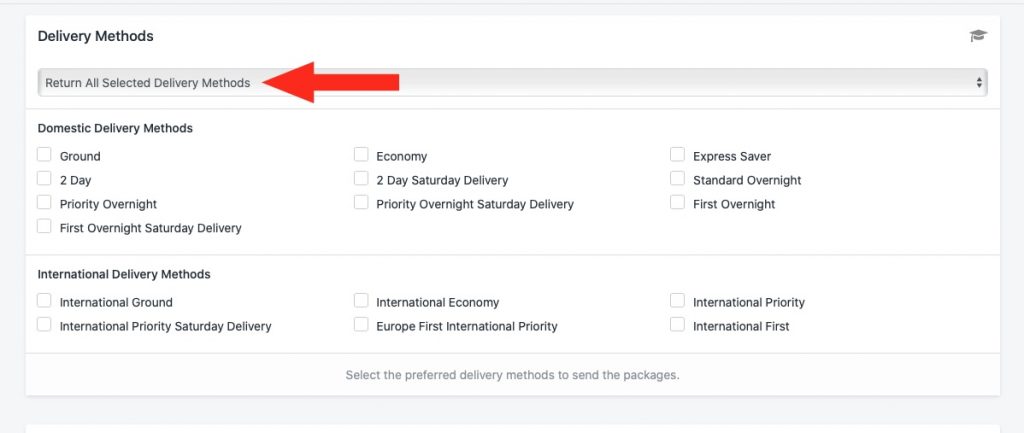The width and height of the screenshot is (1024, 433).
Task: Click the dropdown stepper arrows at right
Action: point(979,83)
